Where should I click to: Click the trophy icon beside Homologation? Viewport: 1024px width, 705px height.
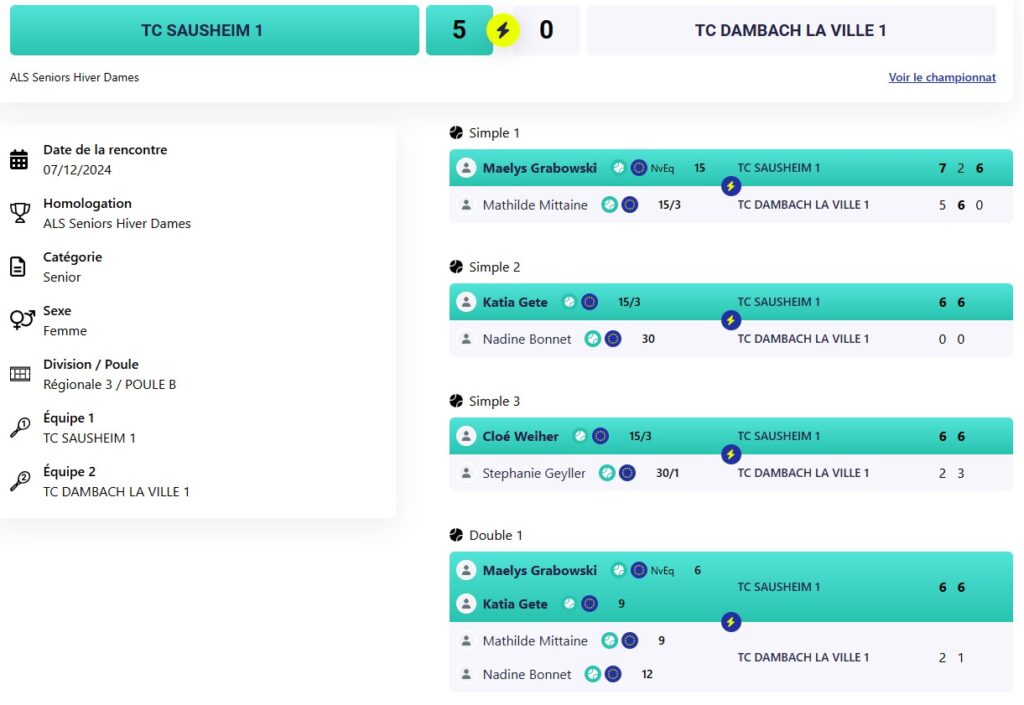[x=20, y=213]
